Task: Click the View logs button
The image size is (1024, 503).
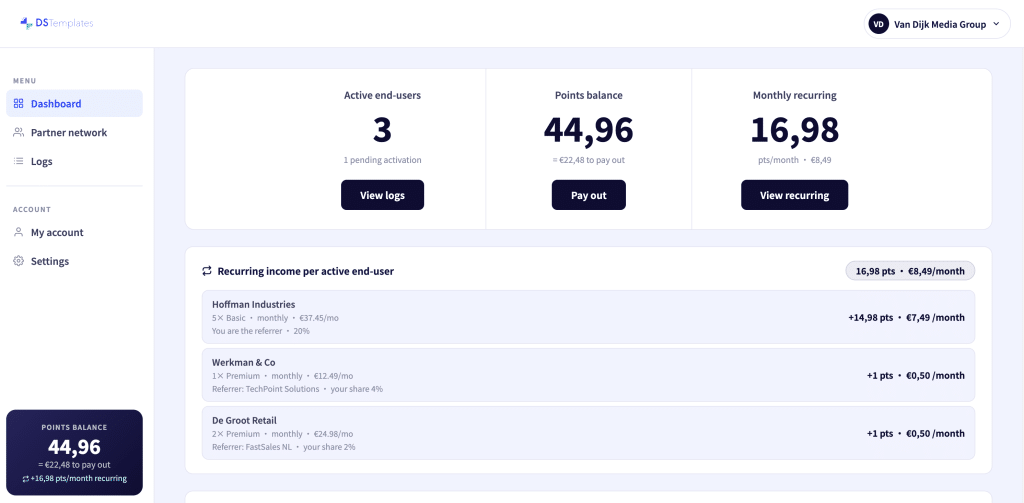Action: click(382, 195)
